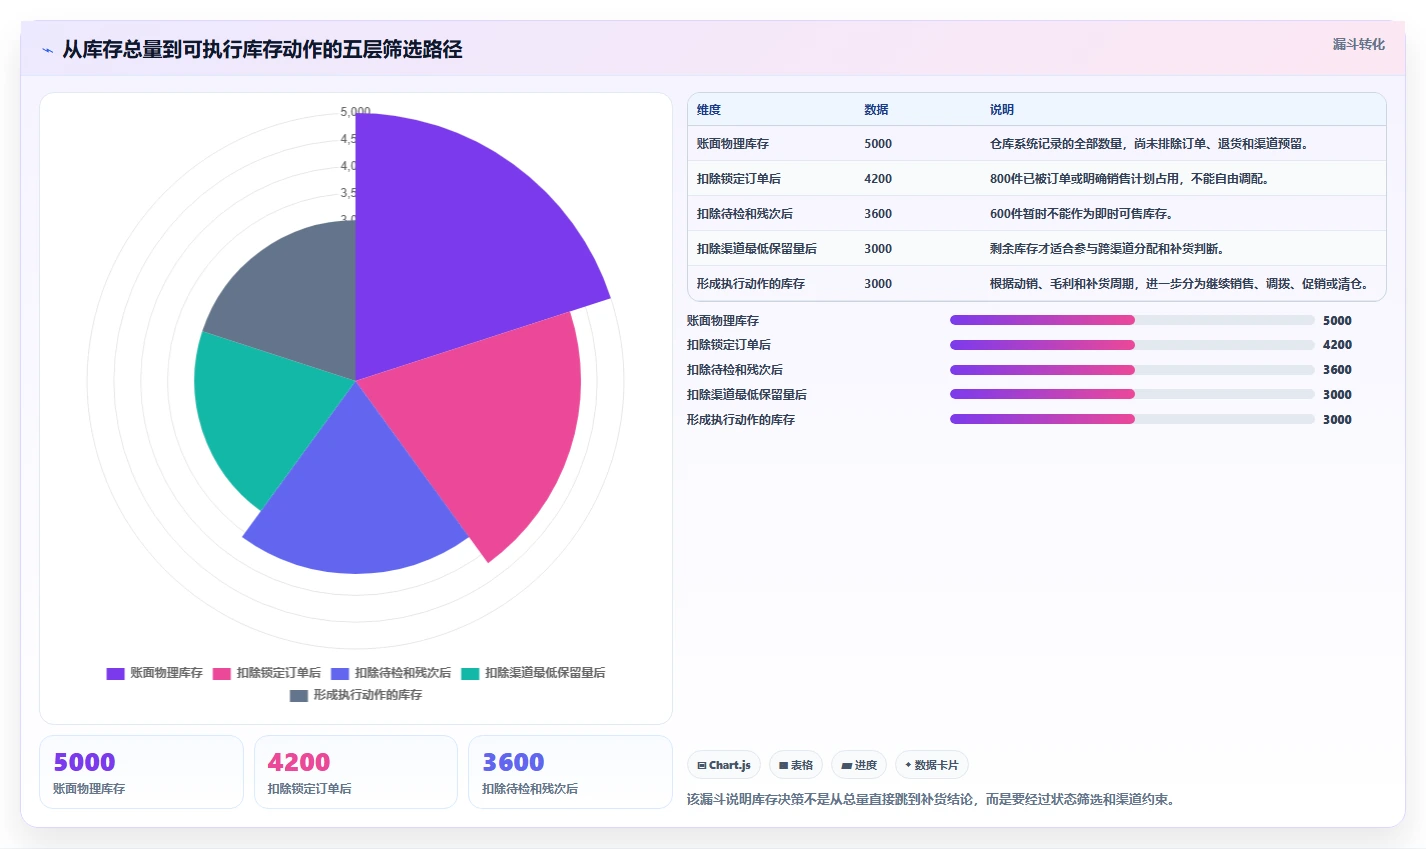The width and height of the screenshot is (1426, 849).
Task: Click the 进度 tag chip
Action: 859,765
